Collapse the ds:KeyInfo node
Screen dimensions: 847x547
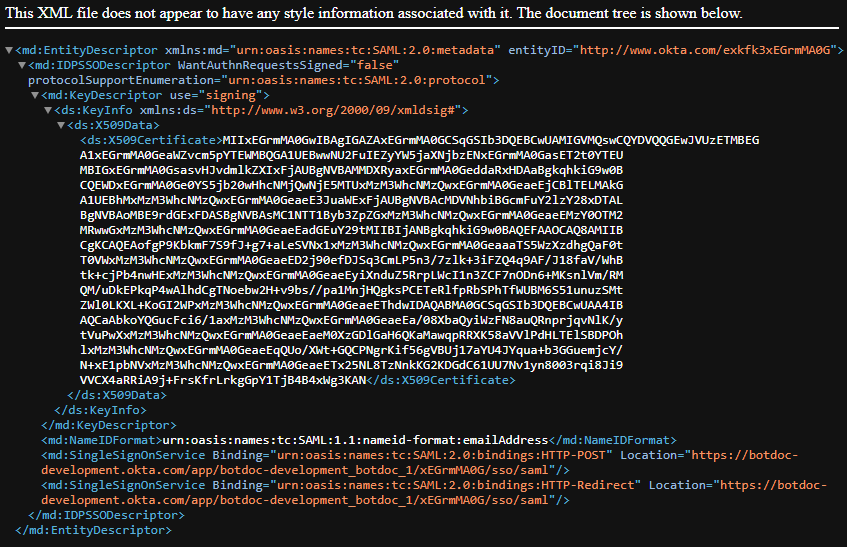(48, 111)
